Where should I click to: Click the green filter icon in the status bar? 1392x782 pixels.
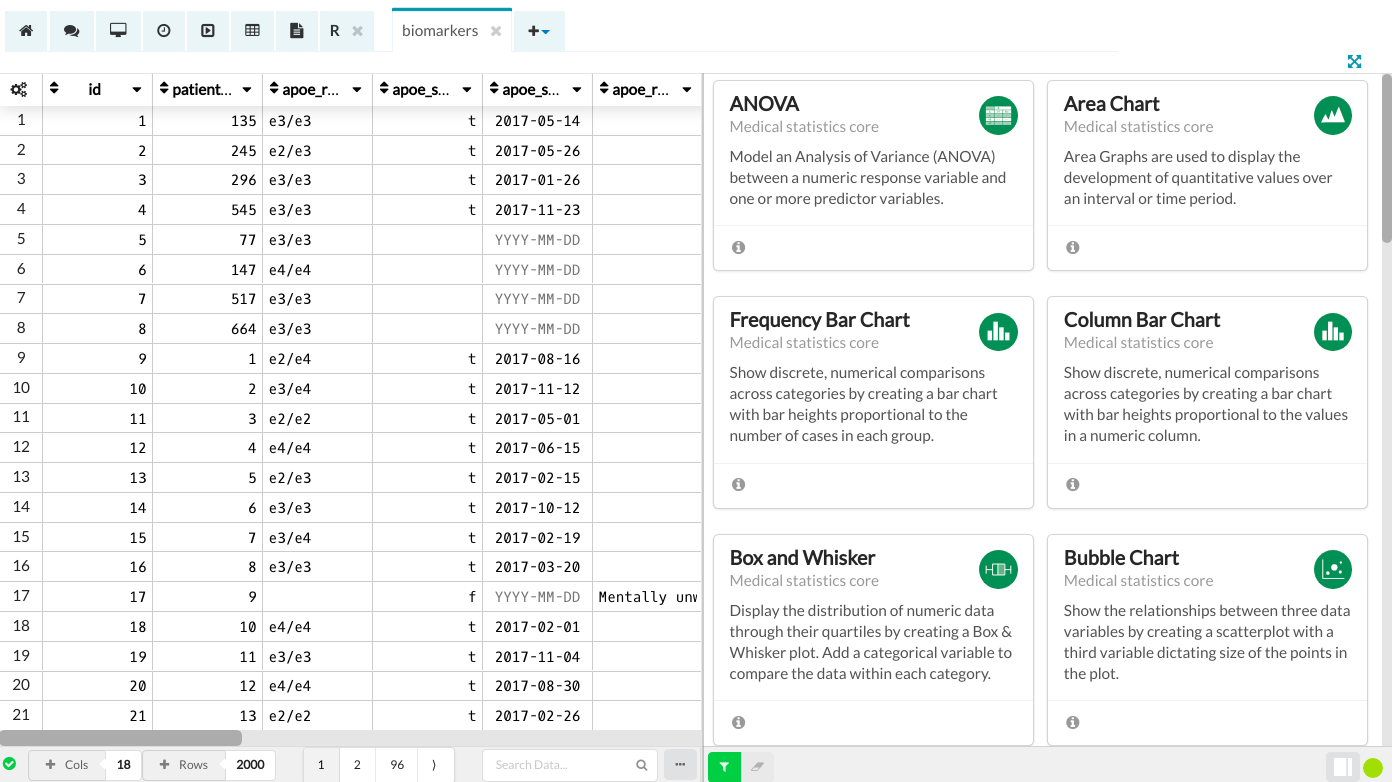(723, 765)
